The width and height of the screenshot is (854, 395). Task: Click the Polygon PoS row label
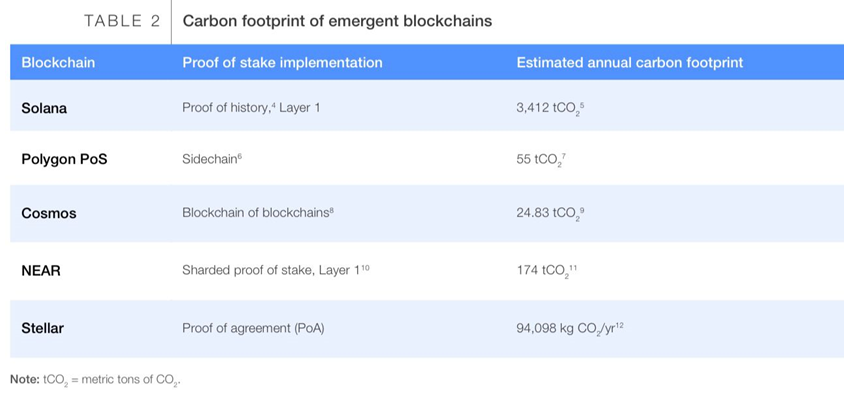[64, 161]
